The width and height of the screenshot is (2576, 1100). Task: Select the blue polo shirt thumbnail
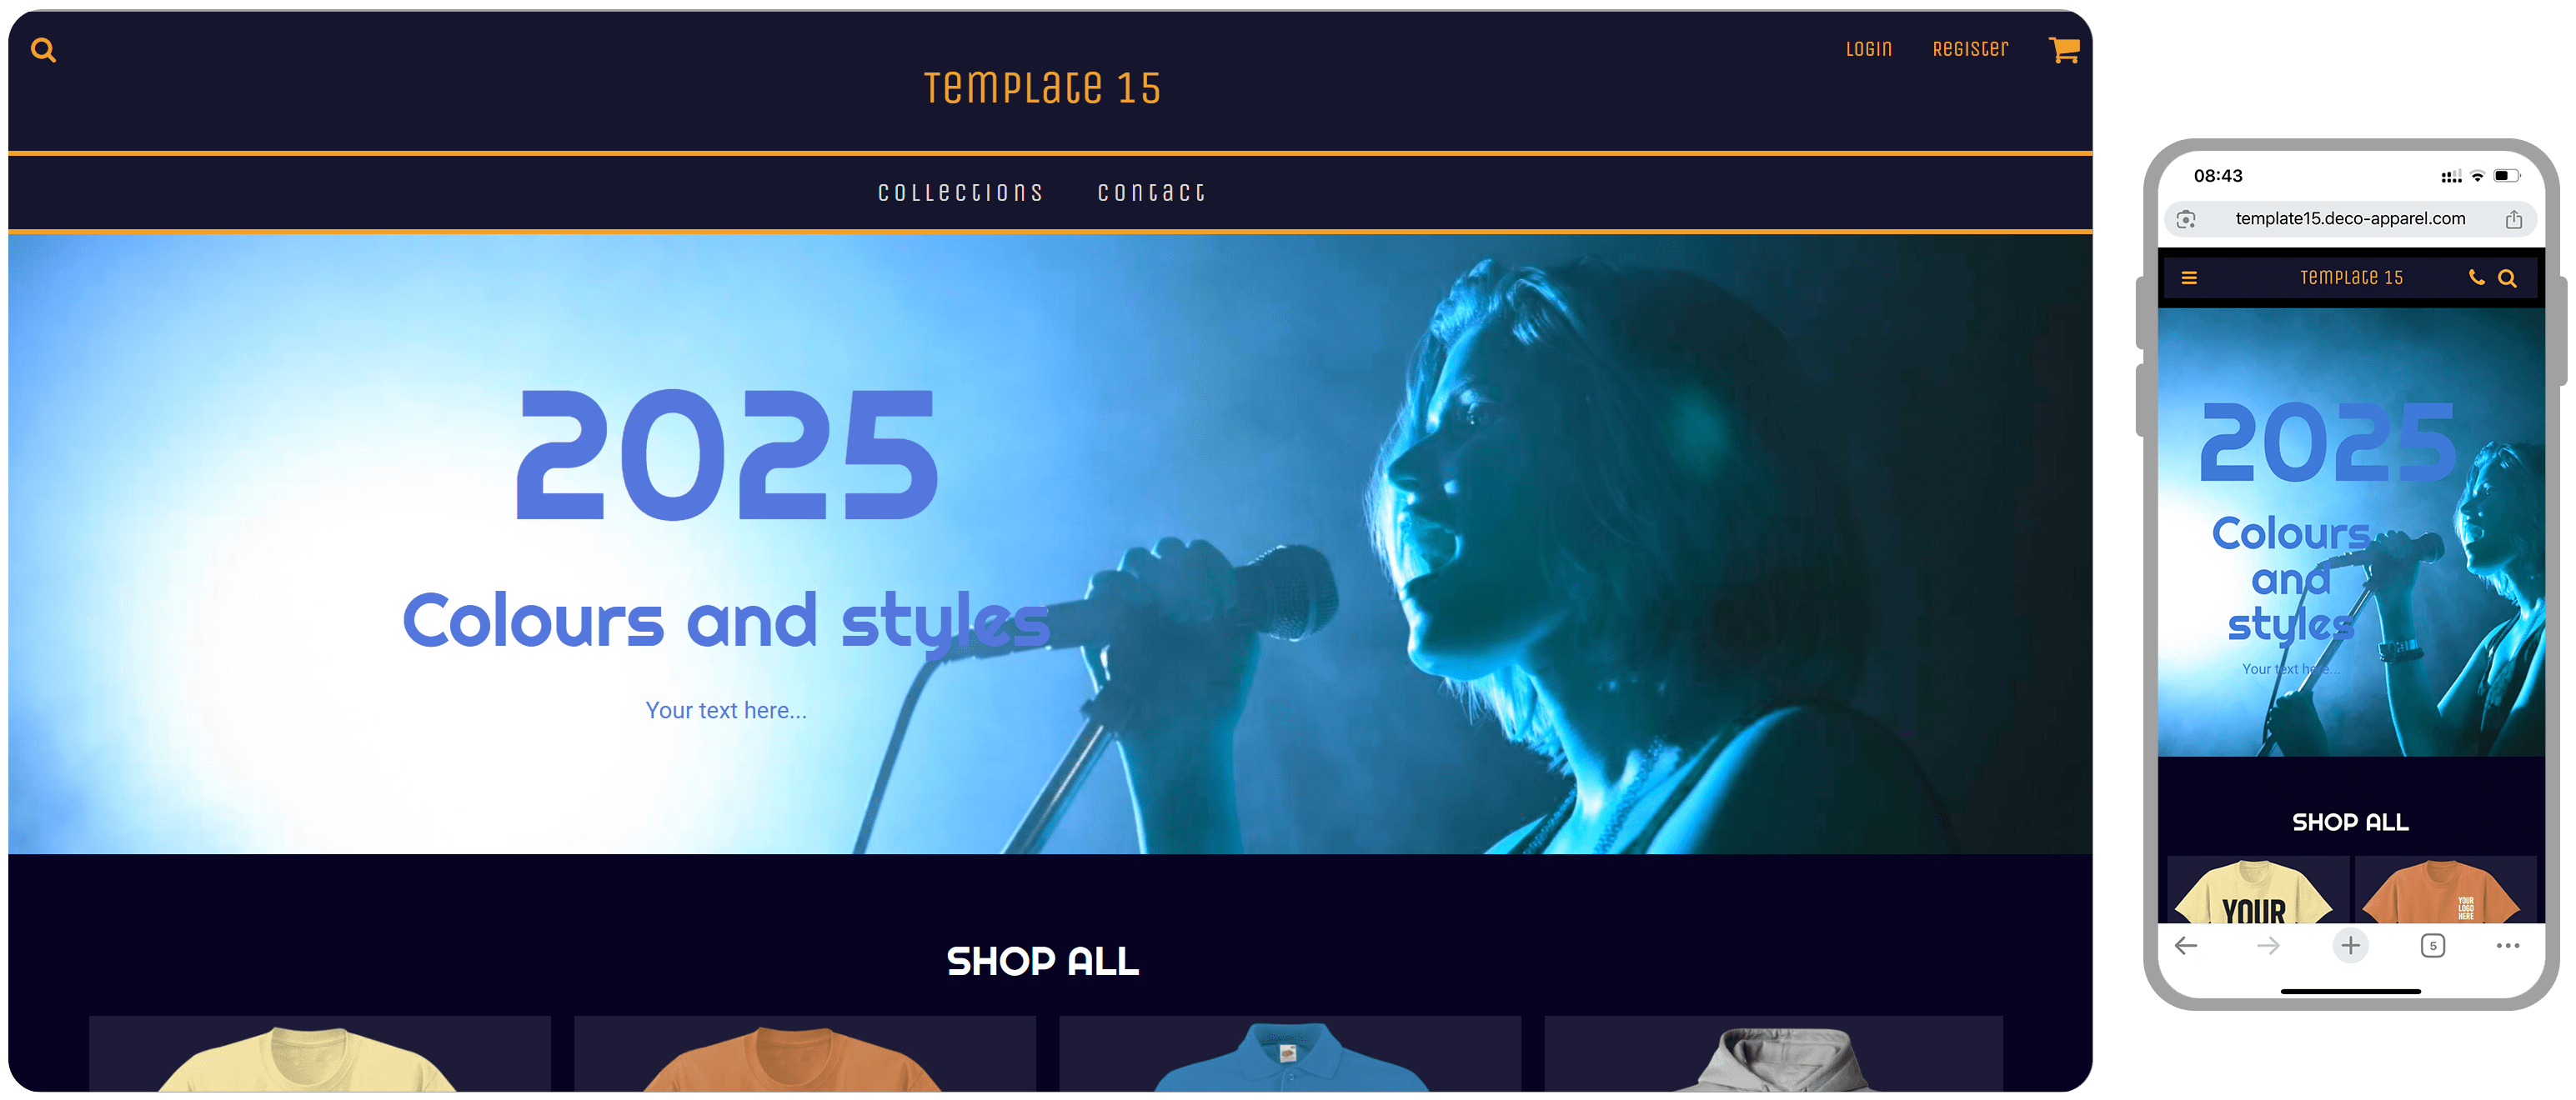point(1290,1053)
